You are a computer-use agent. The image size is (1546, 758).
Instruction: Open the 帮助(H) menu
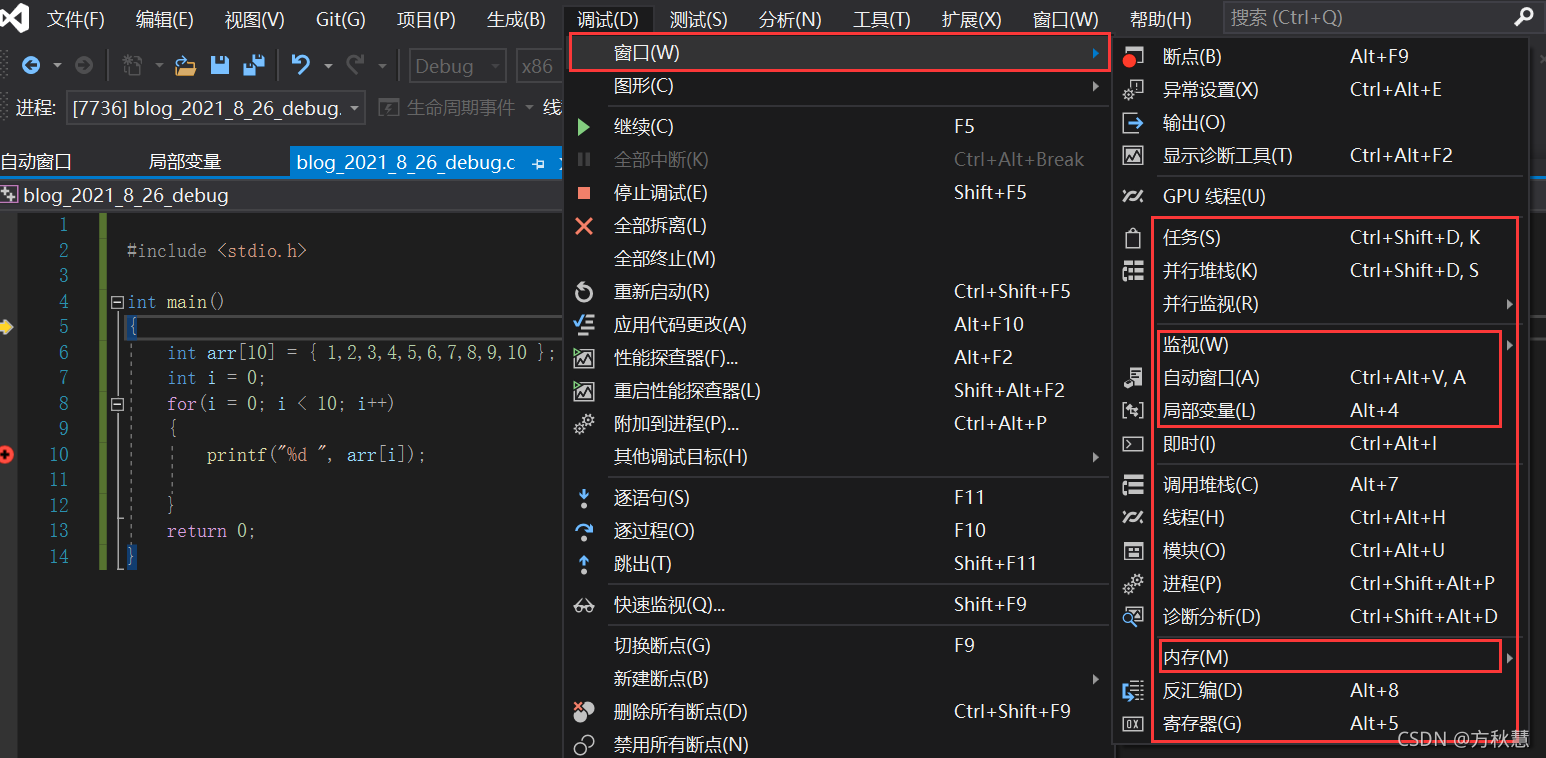point(1160,19)
